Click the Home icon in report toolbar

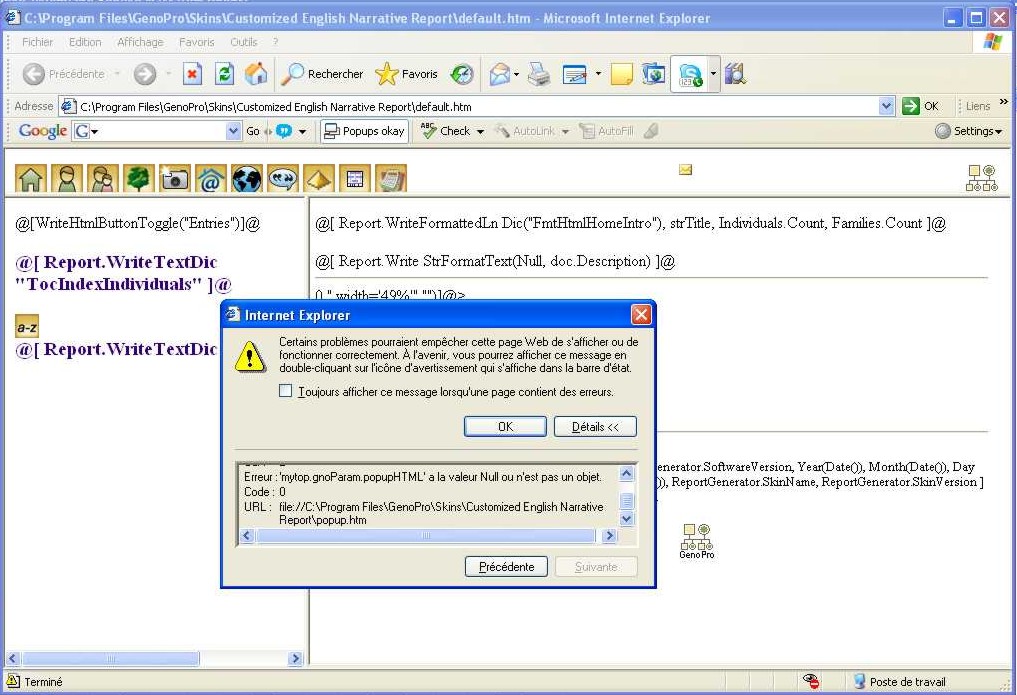tap(31, 178)
